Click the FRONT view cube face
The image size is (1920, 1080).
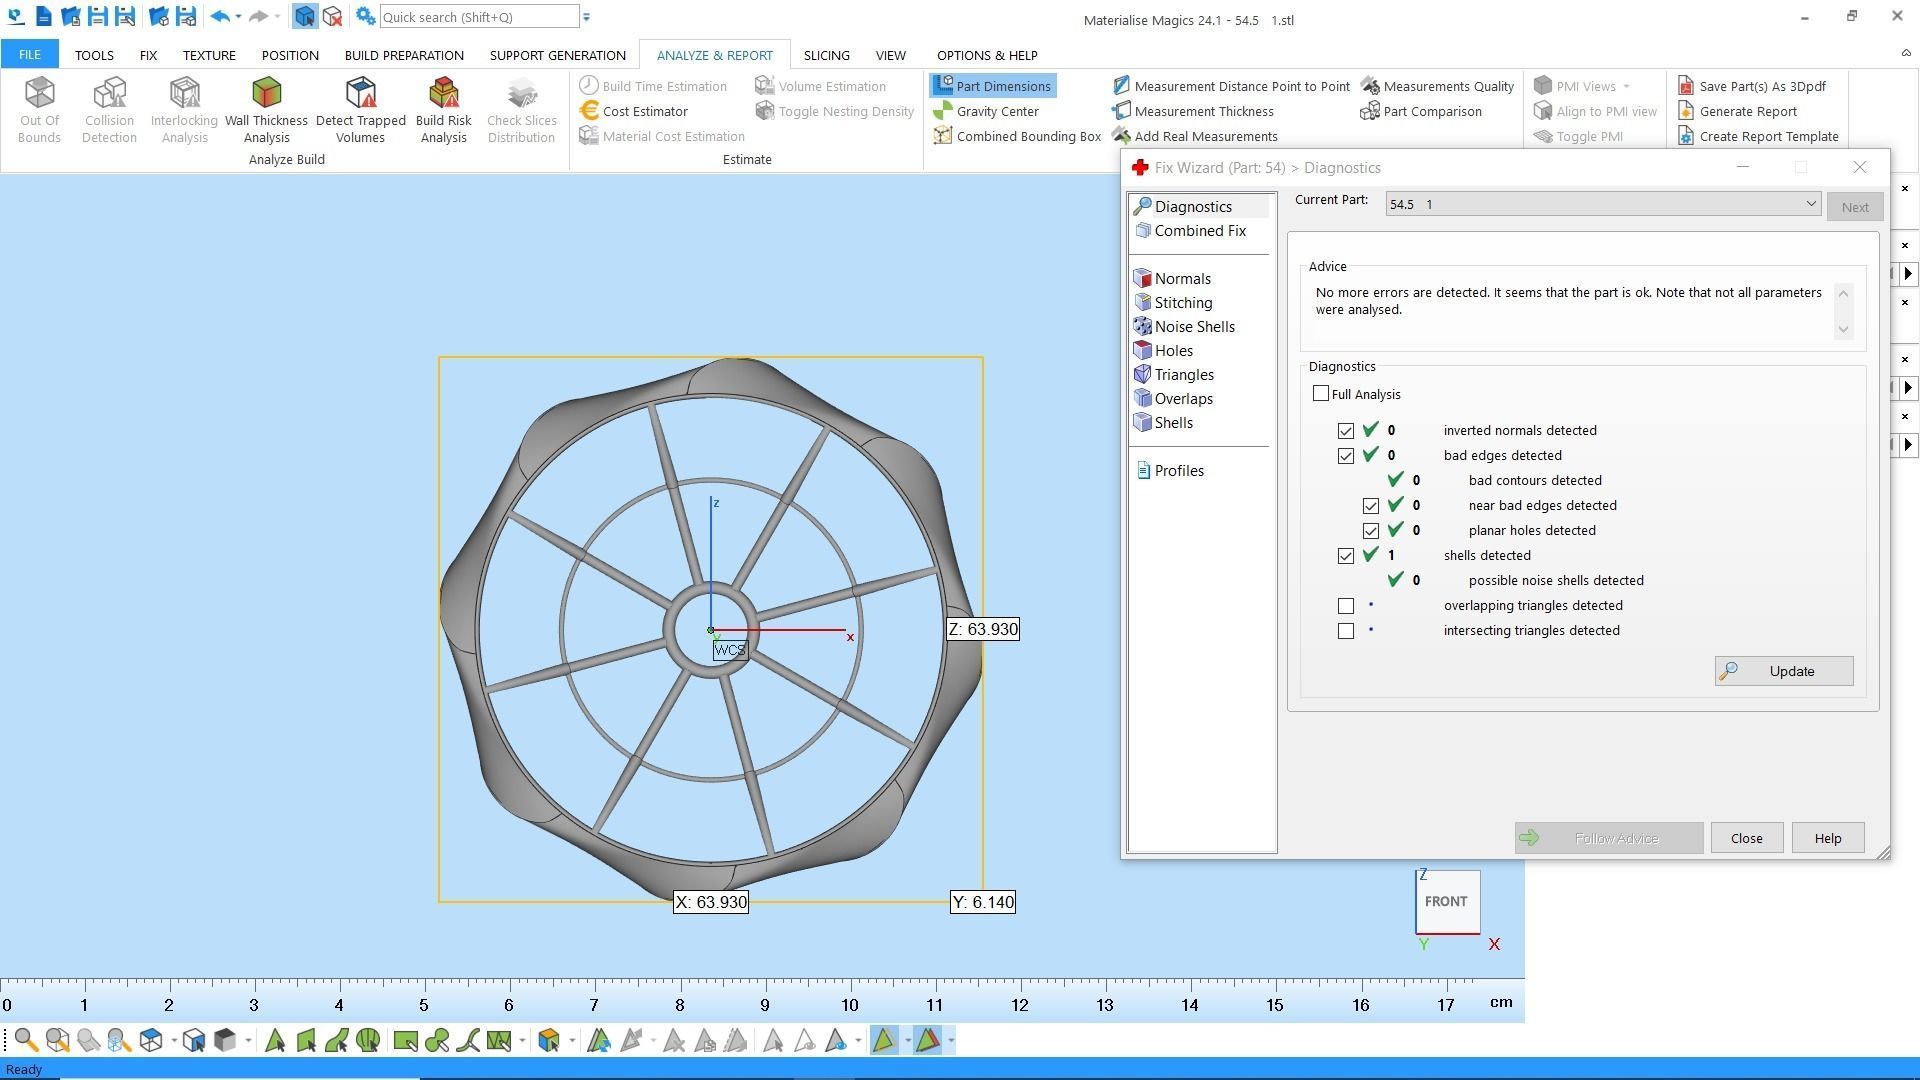click(x=1446, y=901)
